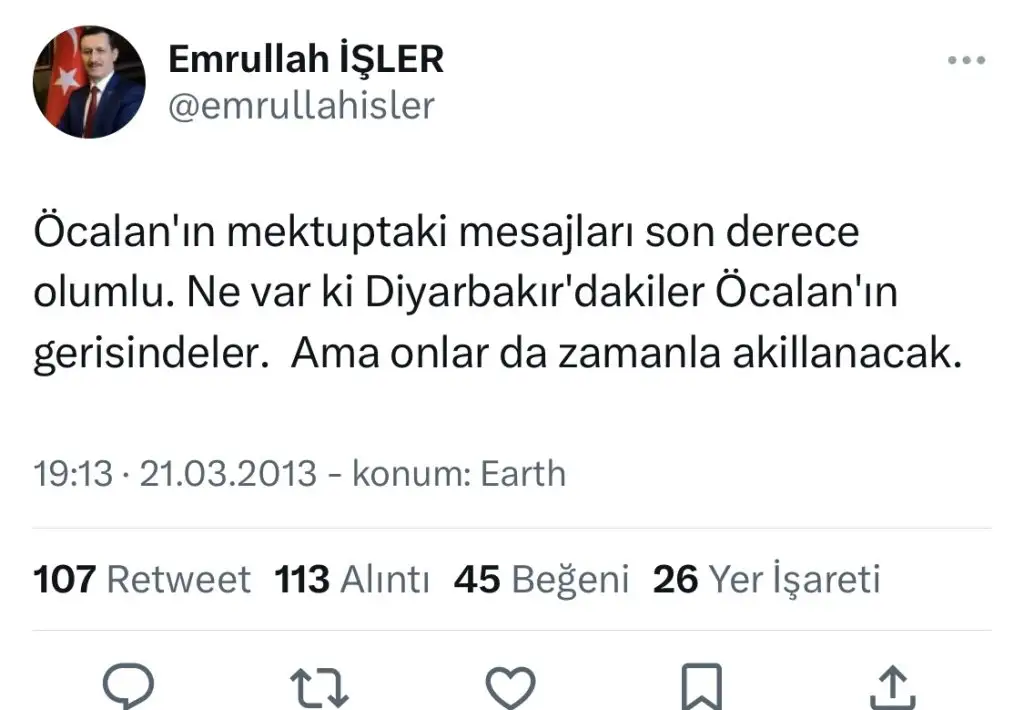The image size is (1024, 710).
Task: Open the three-dot more options menu
Action: (966, 61)
